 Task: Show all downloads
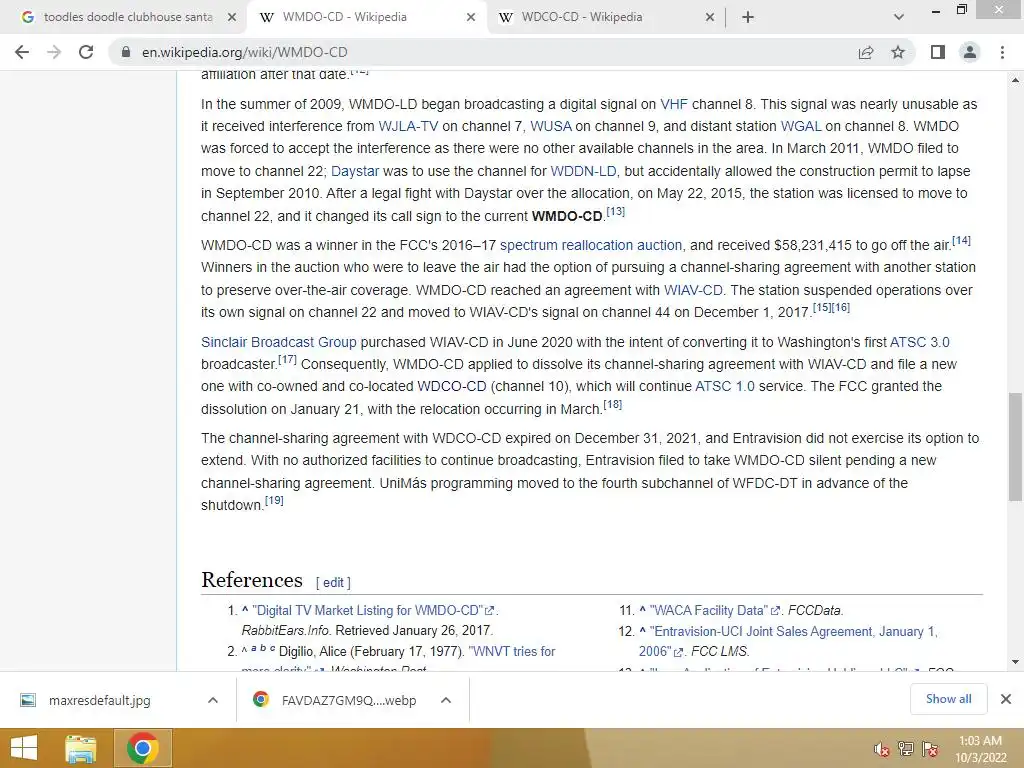pos(948,699)
